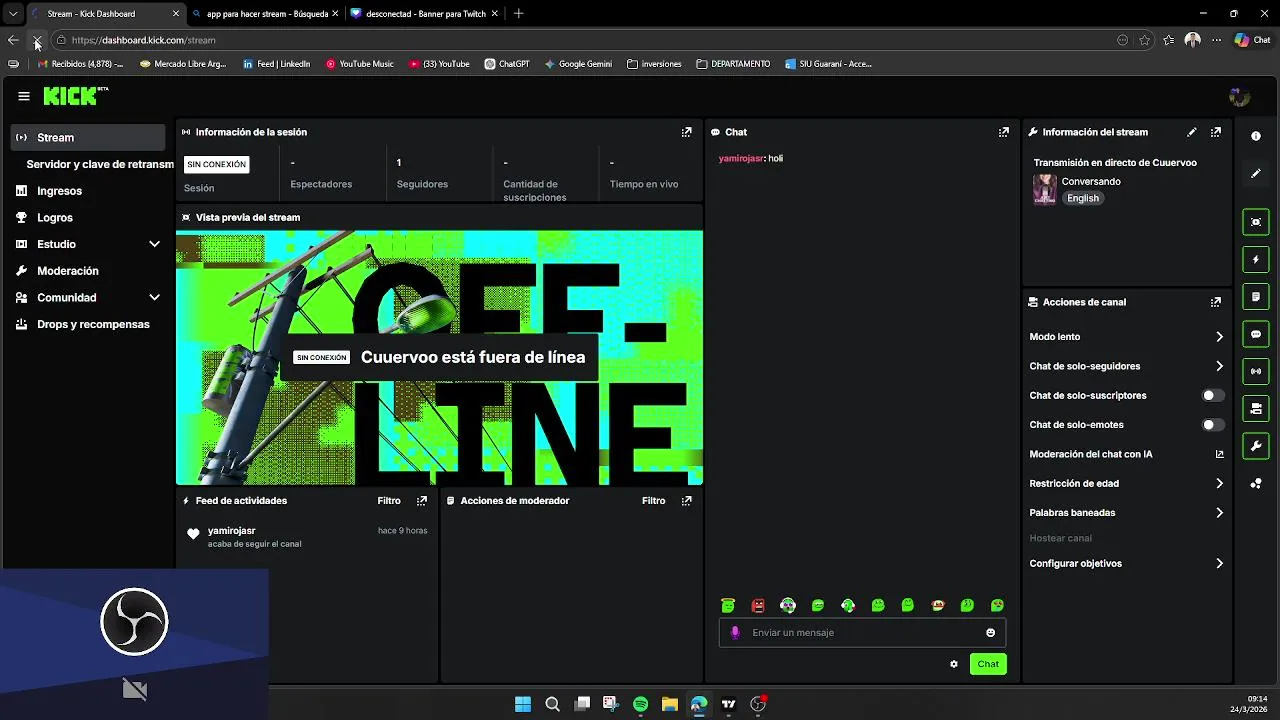Screen dimensions: 1280x720
Task: Insert the headphones emote
Action: click(x=788, y=606)
